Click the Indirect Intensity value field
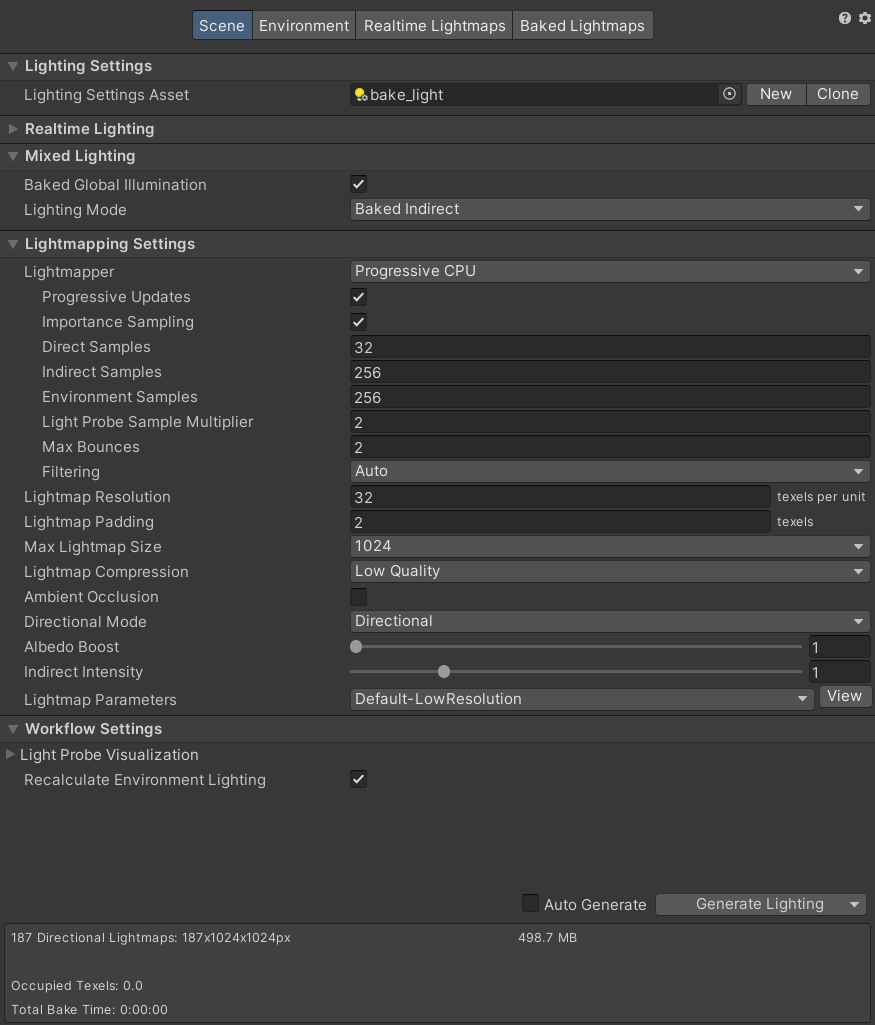875x1025 pixels. coord(839,671)
